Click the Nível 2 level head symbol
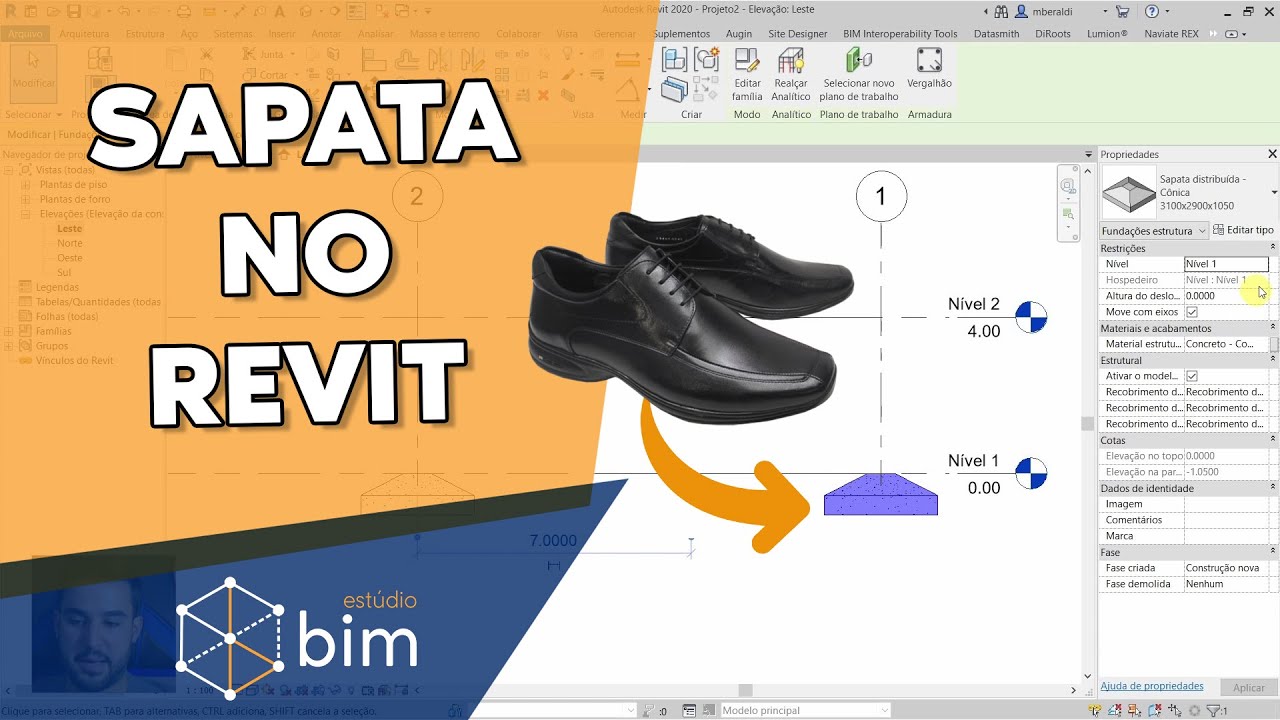1280x720 pixels. point(1031,318)
